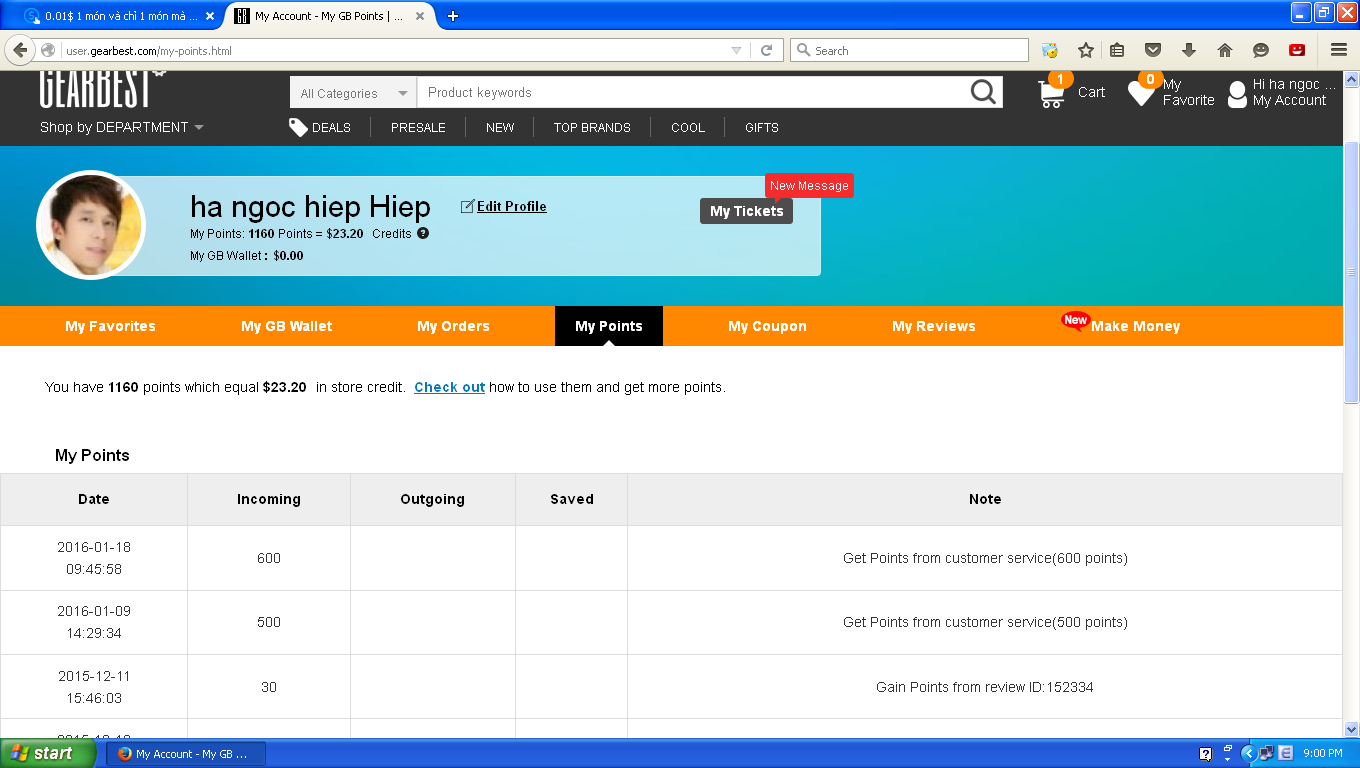Screen dimensions: 1360x768
Task: Open My Tickets button
Action: (746, 211)
